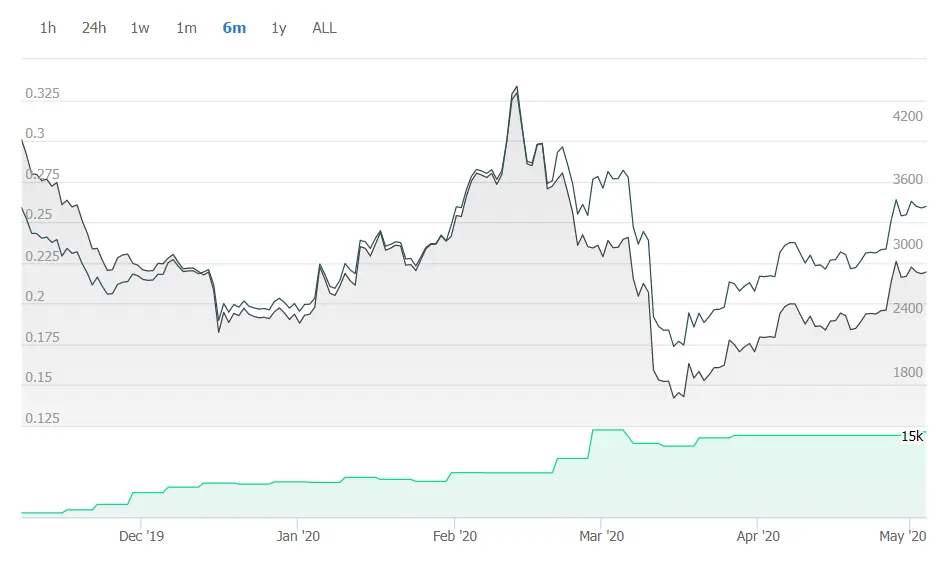Click the 4200 right axis label
This screenshot has width=936, height=566.
point(907,116)
